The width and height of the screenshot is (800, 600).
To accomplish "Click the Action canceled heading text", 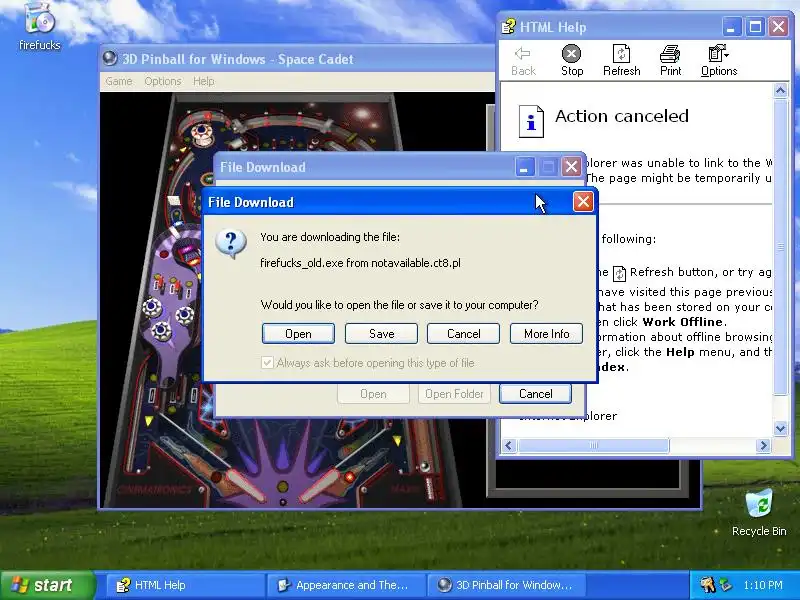I will click(621, 116).
